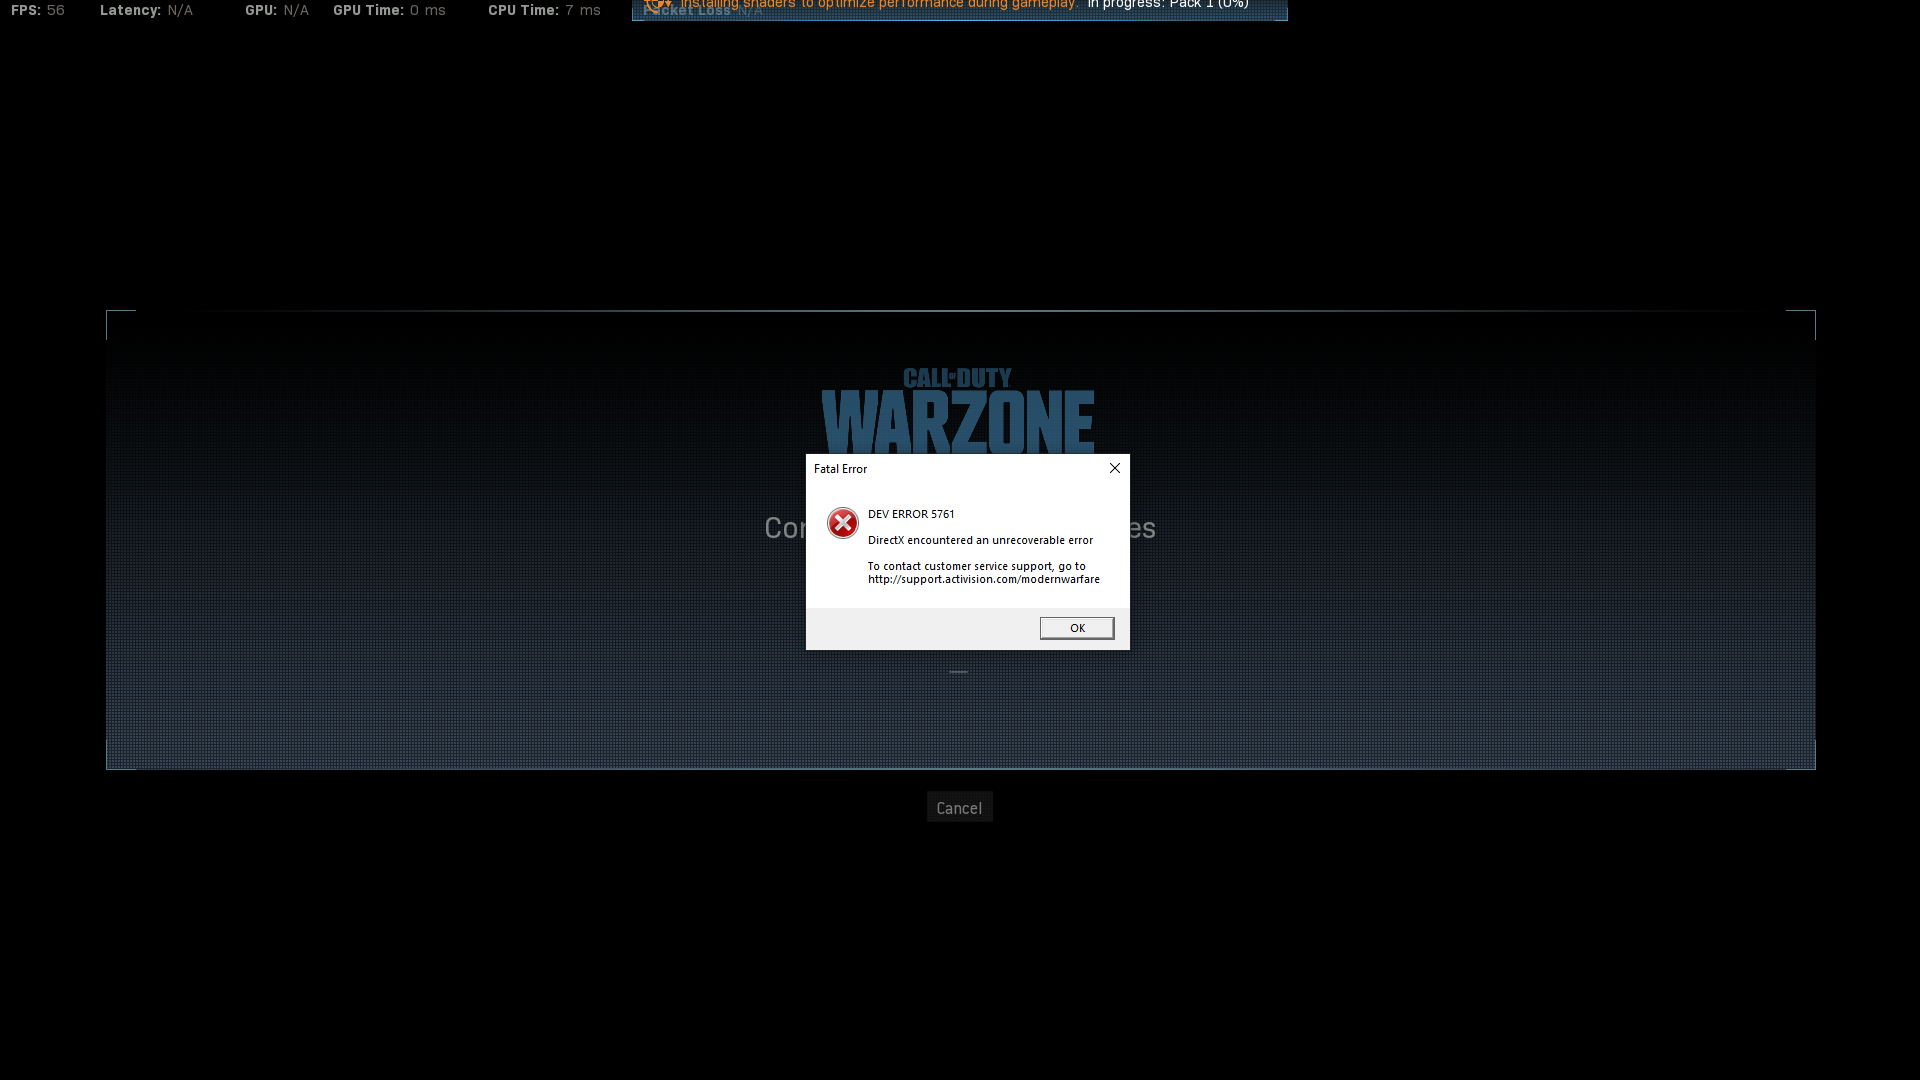The width and height of the screenshot is (1920, 1080).
Task: Click the red error X icon
Action: click(x=842, y=523)
